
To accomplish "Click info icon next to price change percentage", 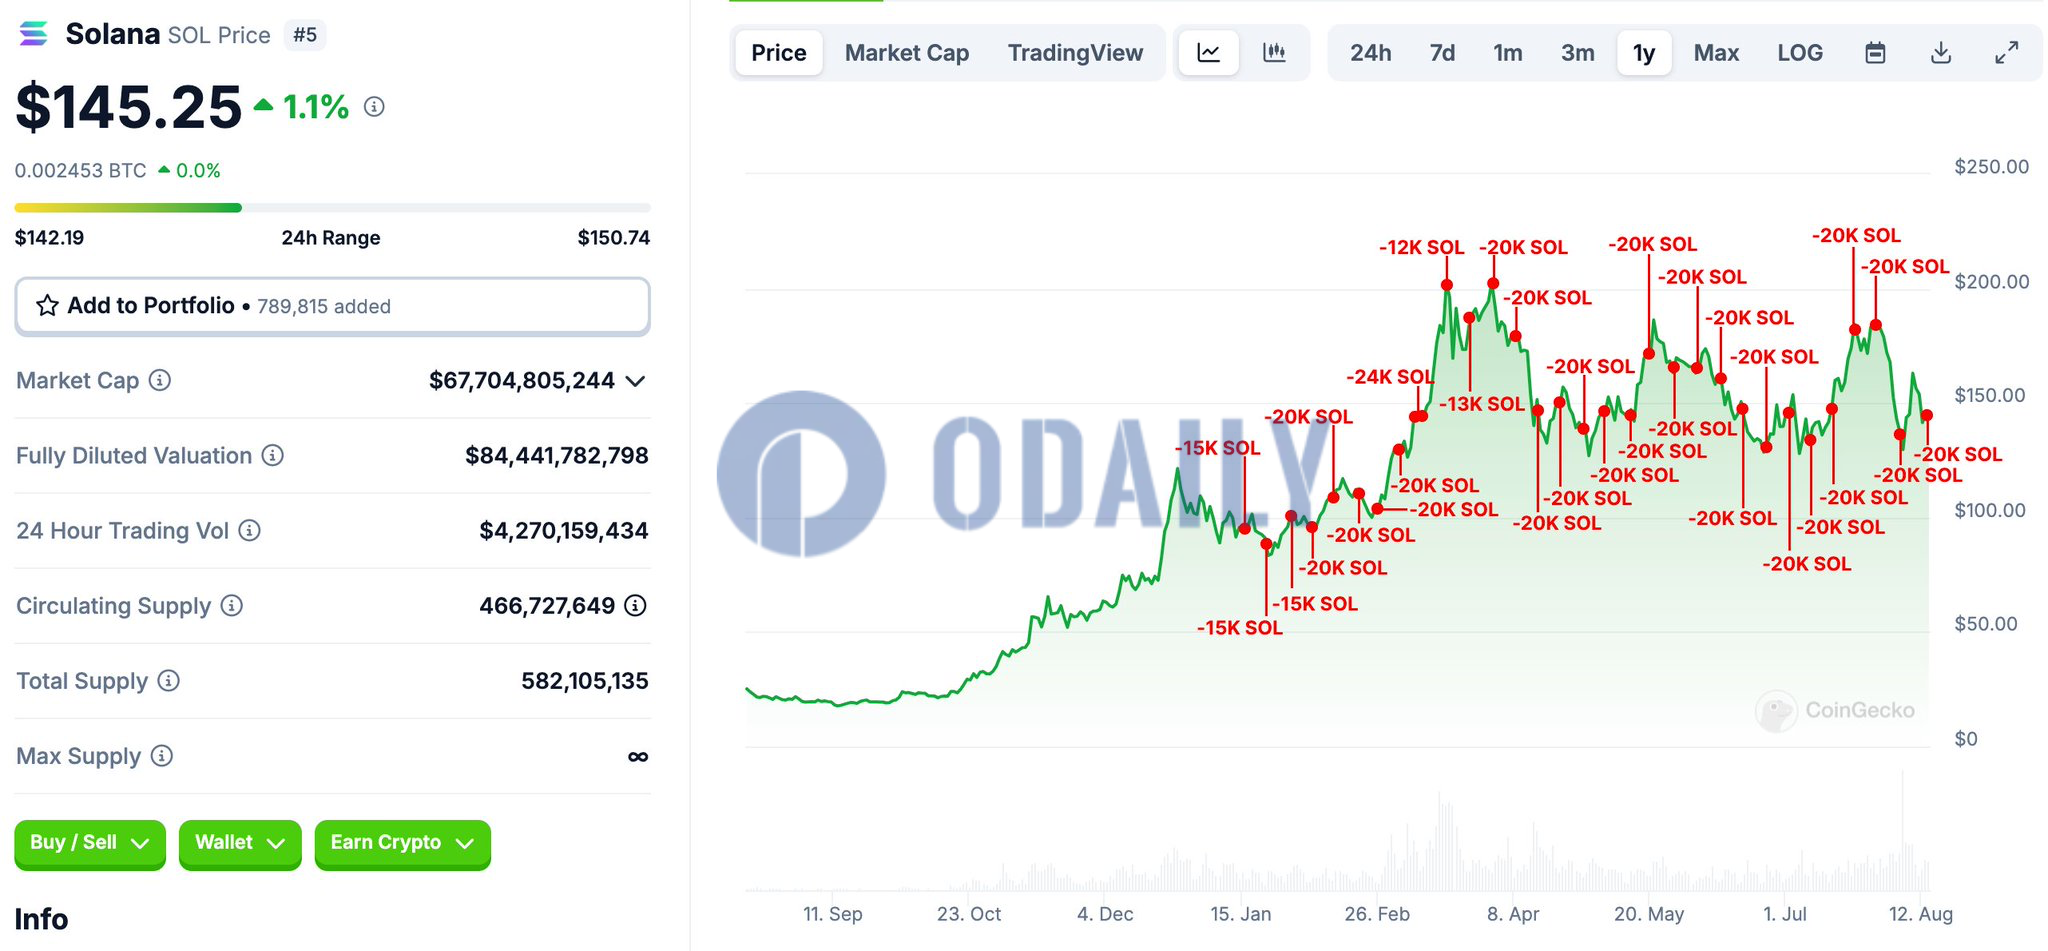I will coord(374,106).
